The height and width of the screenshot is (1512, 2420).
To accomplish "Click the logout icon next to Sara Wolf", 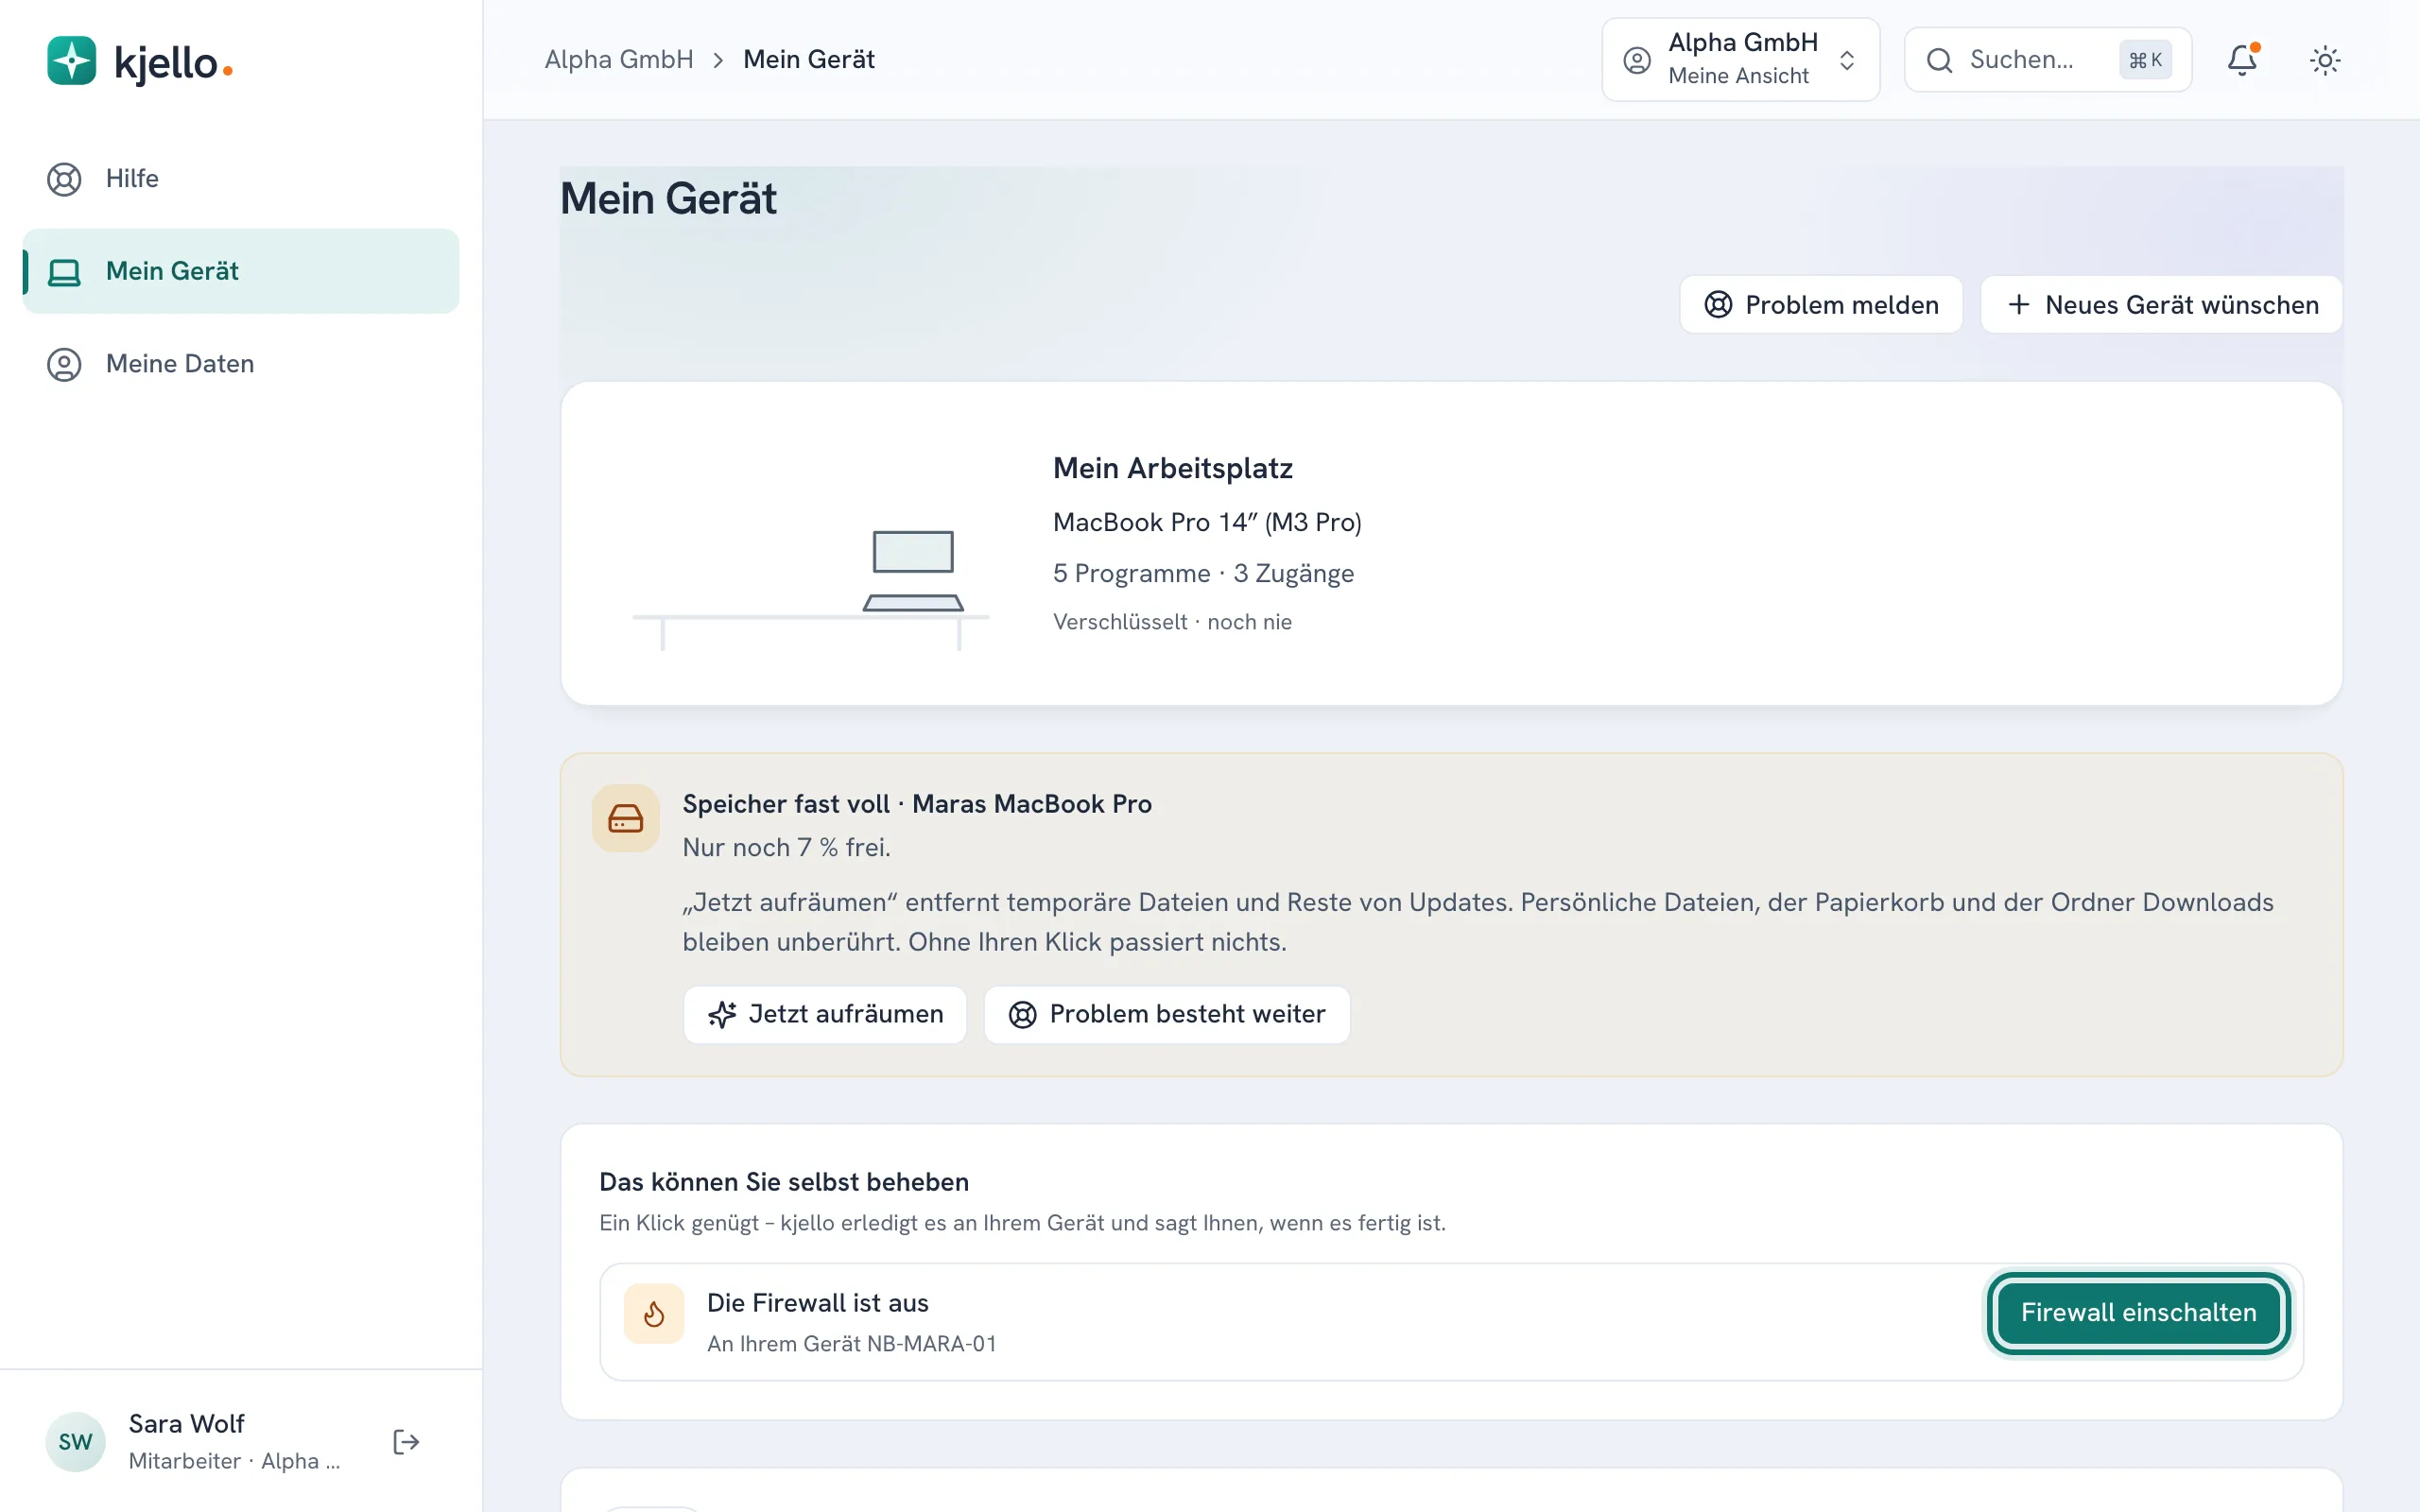I will coord(405,1441).
